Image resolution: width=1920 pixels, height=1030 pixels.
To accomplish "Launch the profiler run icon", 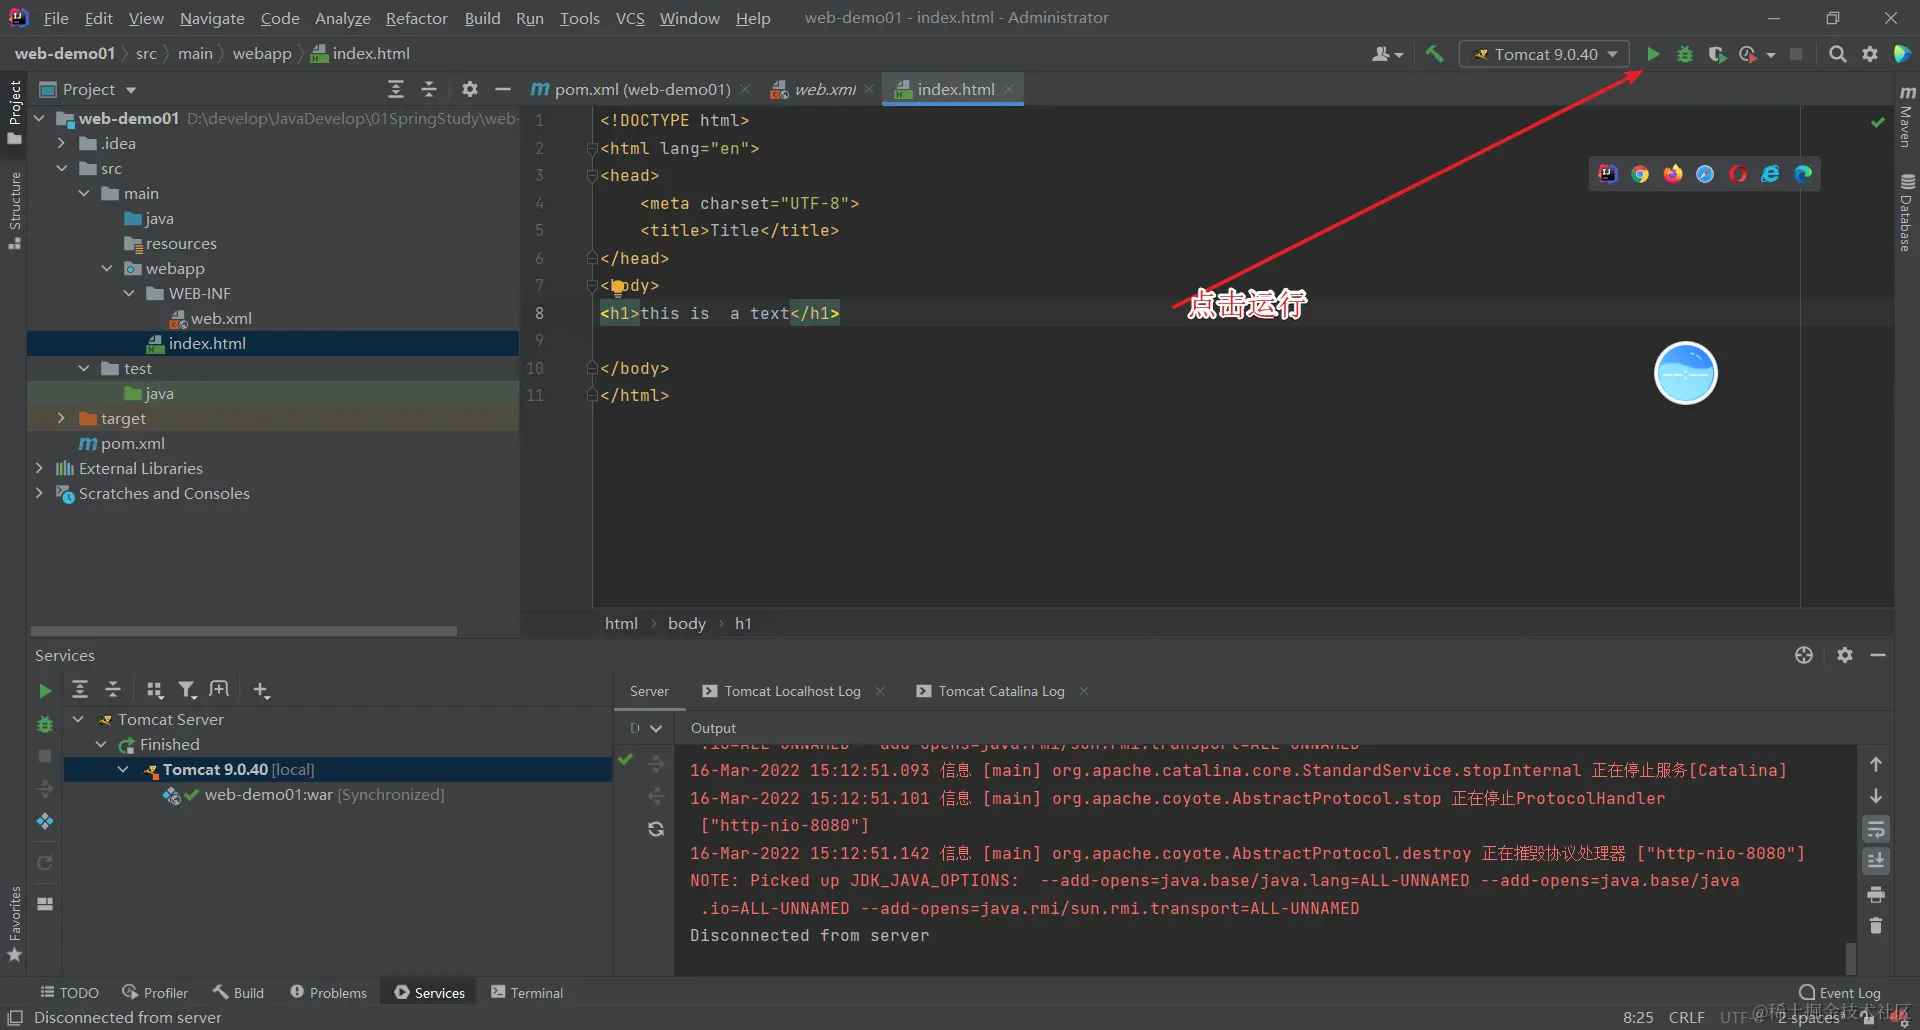I will click(x=1749, y=54).
